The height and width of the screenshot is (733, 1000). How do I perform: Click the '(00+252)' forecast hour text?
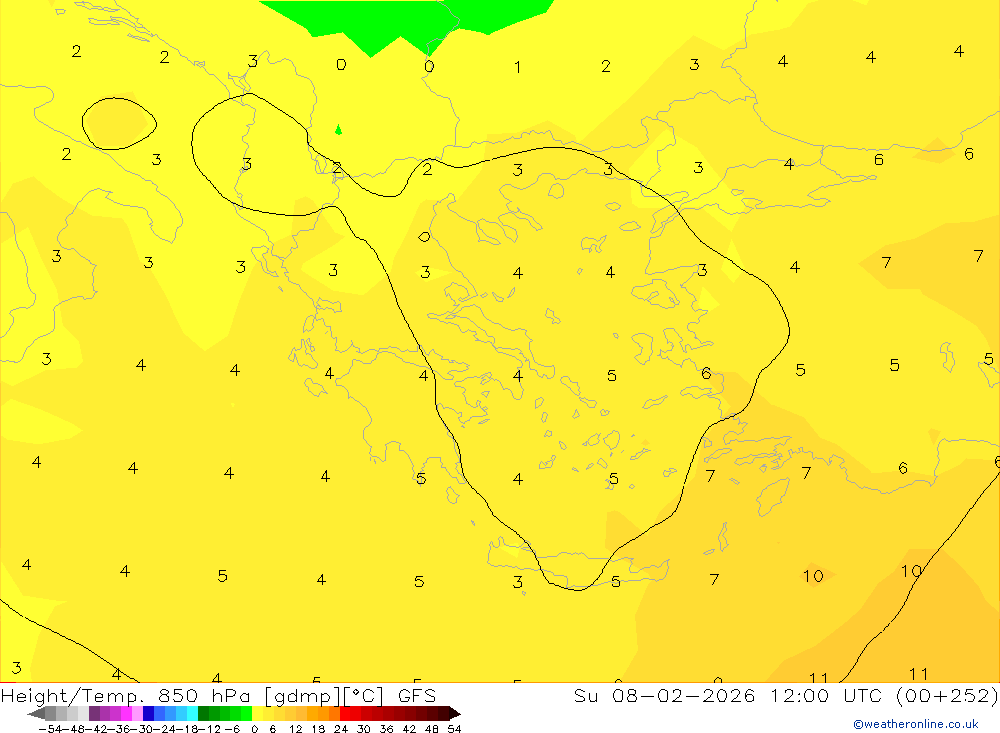click(x=946, y=695)
